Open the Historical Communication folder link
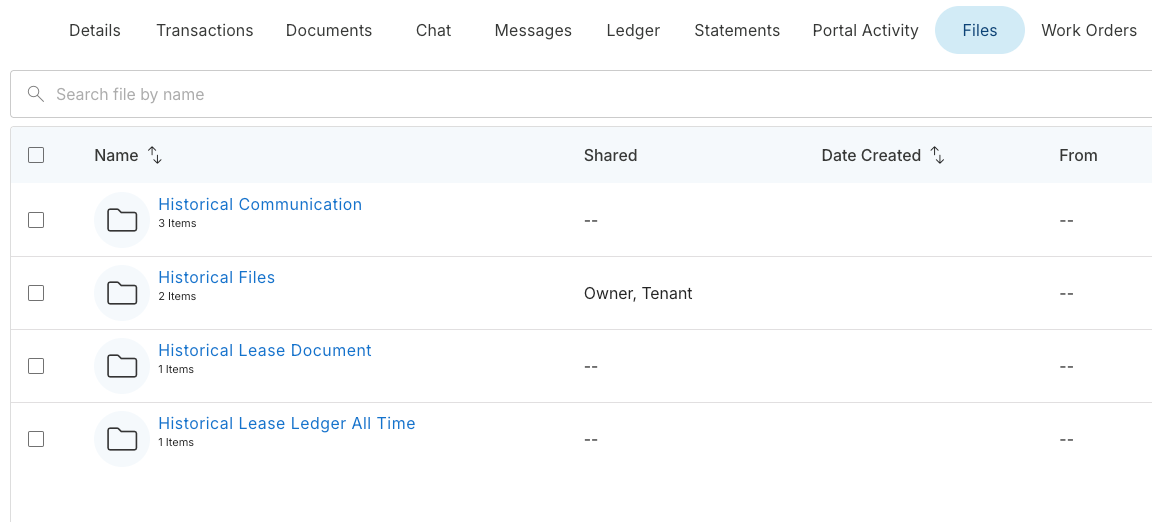 260,204
